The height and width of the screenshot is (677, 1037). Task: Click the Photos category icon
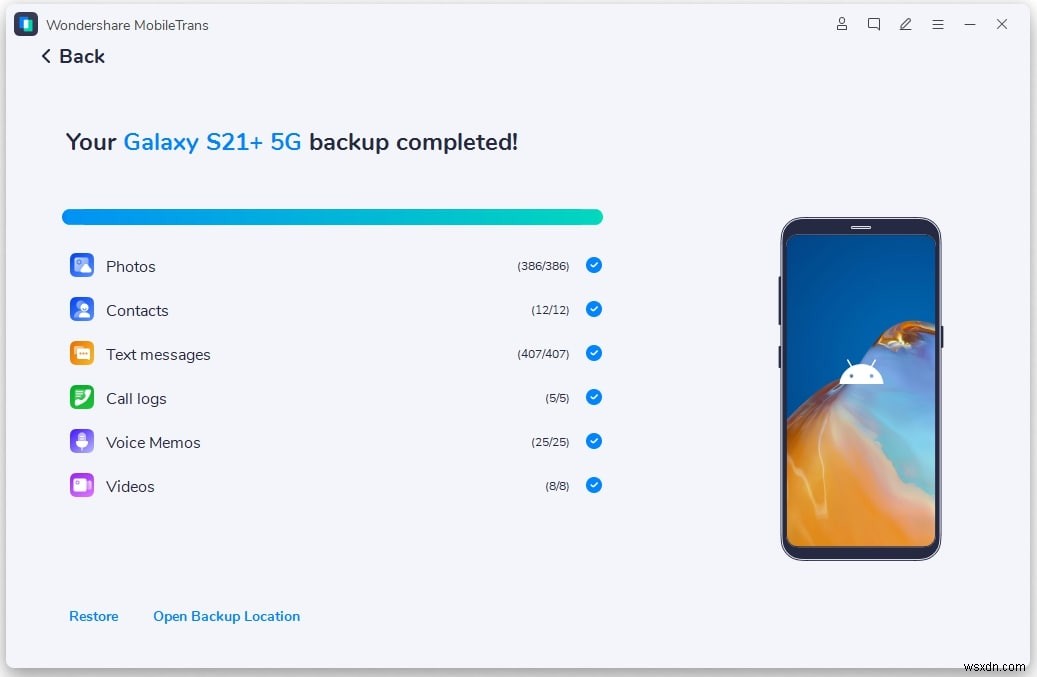click(x=81, y=265)
